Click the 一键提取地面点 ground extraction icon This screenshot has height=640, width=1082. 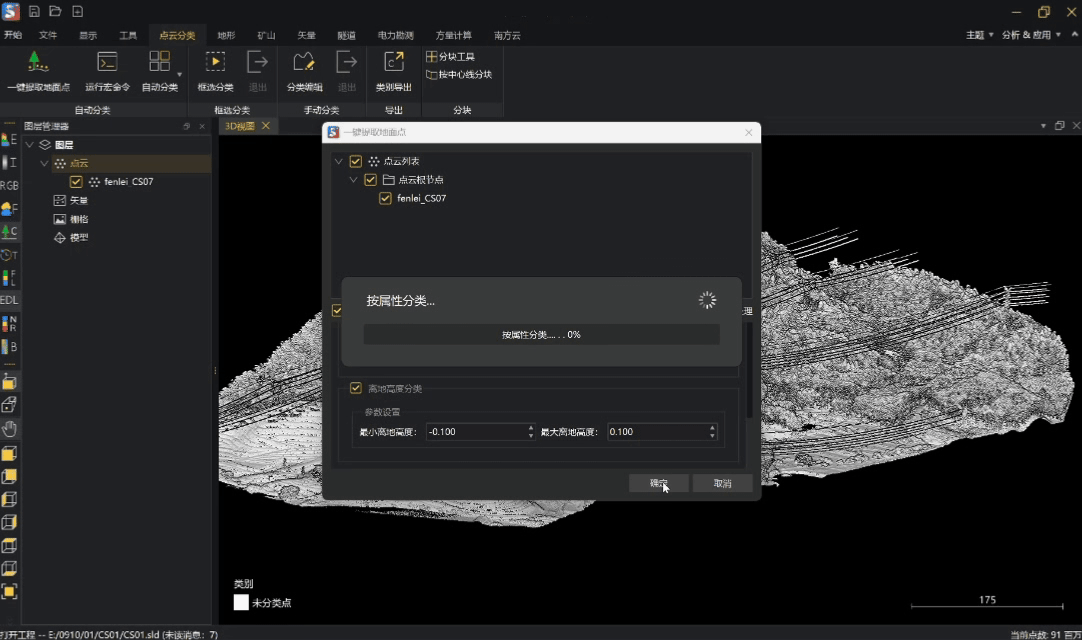click(38, 63)
